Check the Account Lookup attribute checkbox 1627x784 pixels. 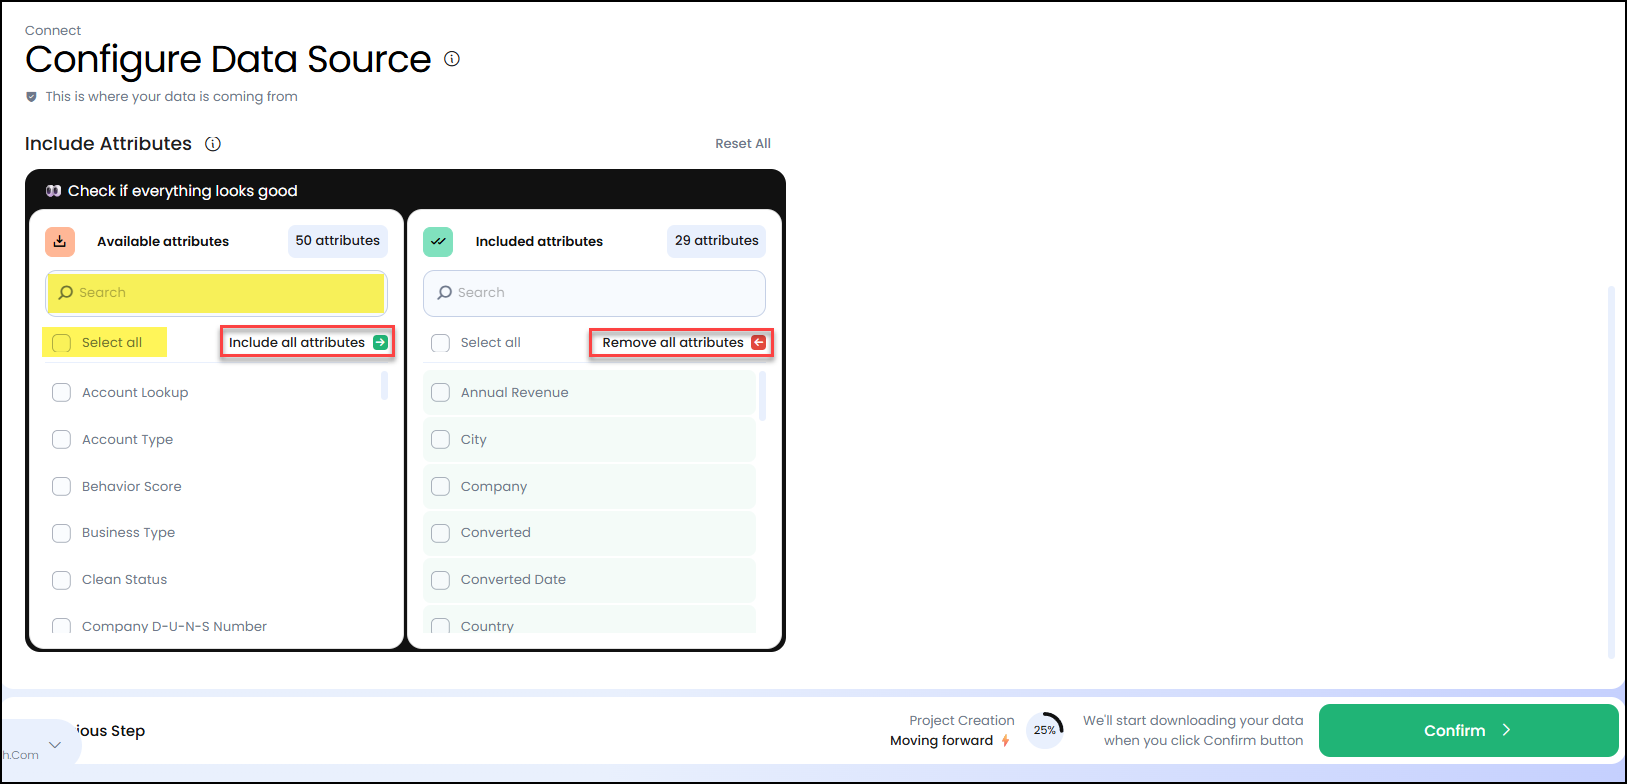point(61,393)
